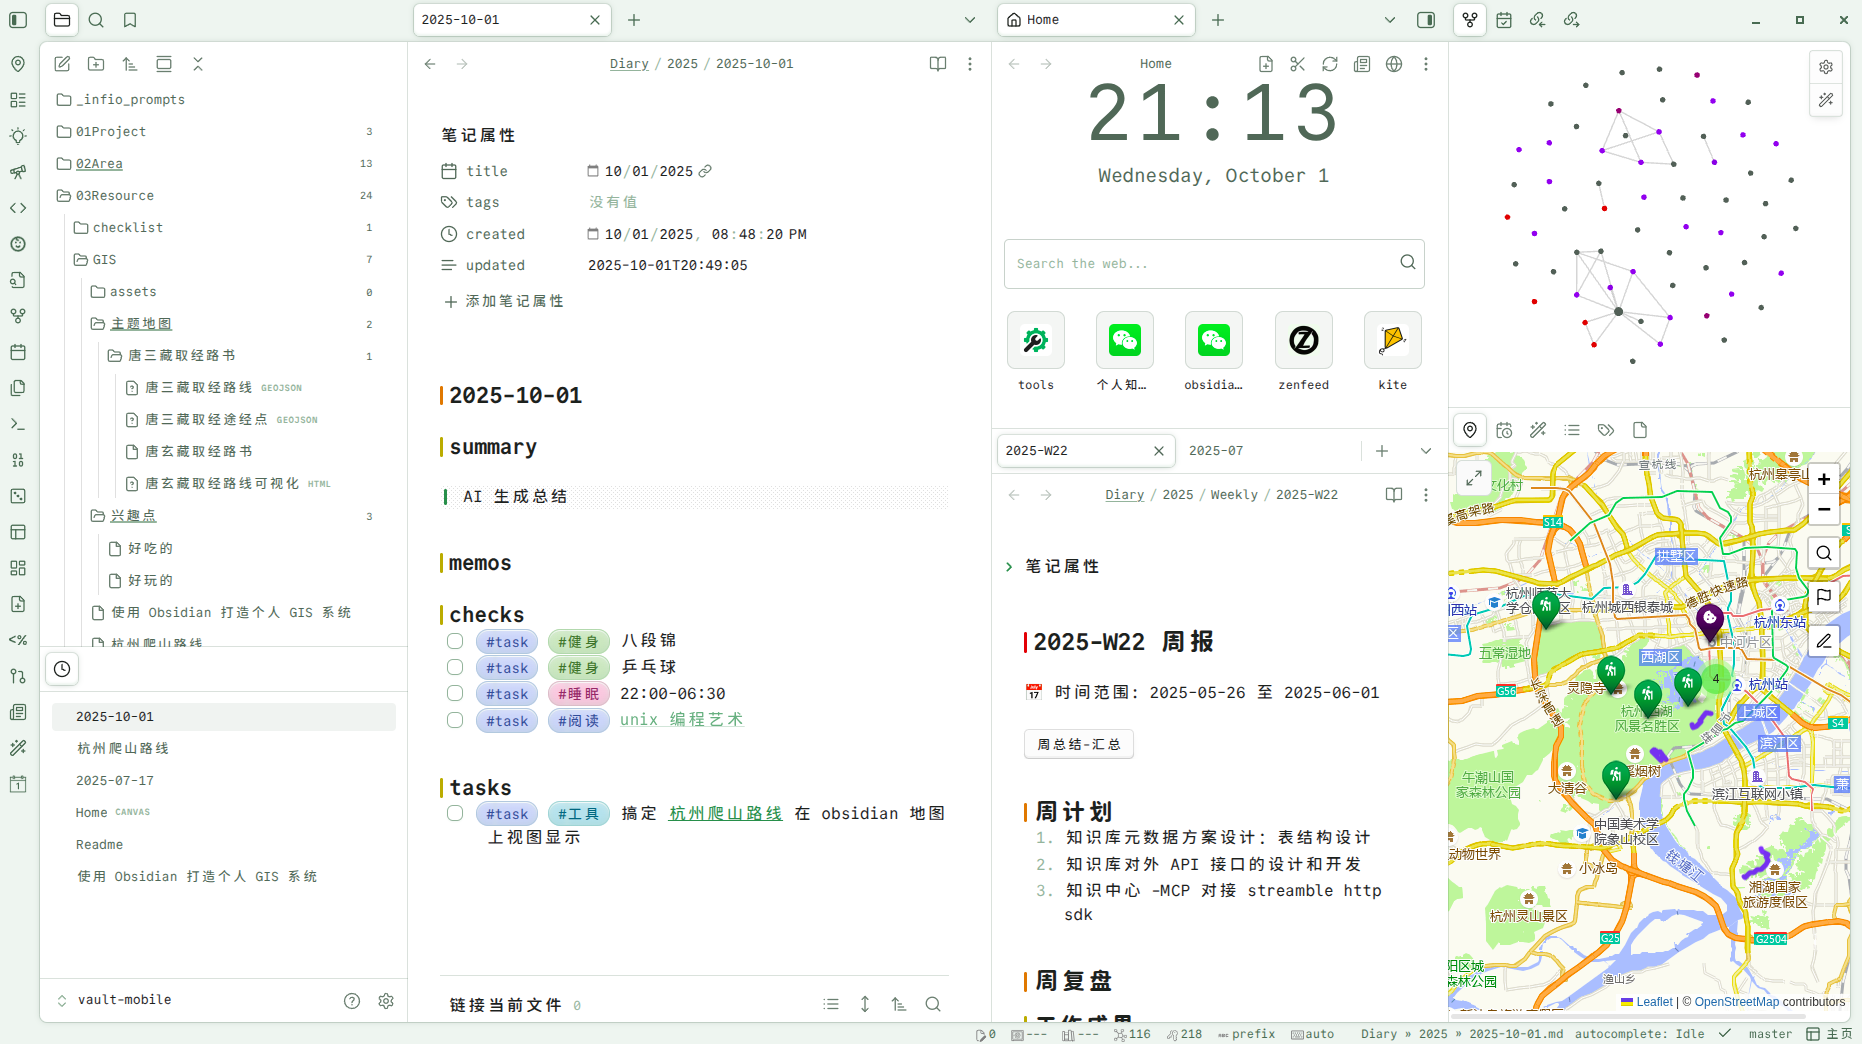Click the graph view settings gear
The image size is (1862, 1044).
[1826, 67]
